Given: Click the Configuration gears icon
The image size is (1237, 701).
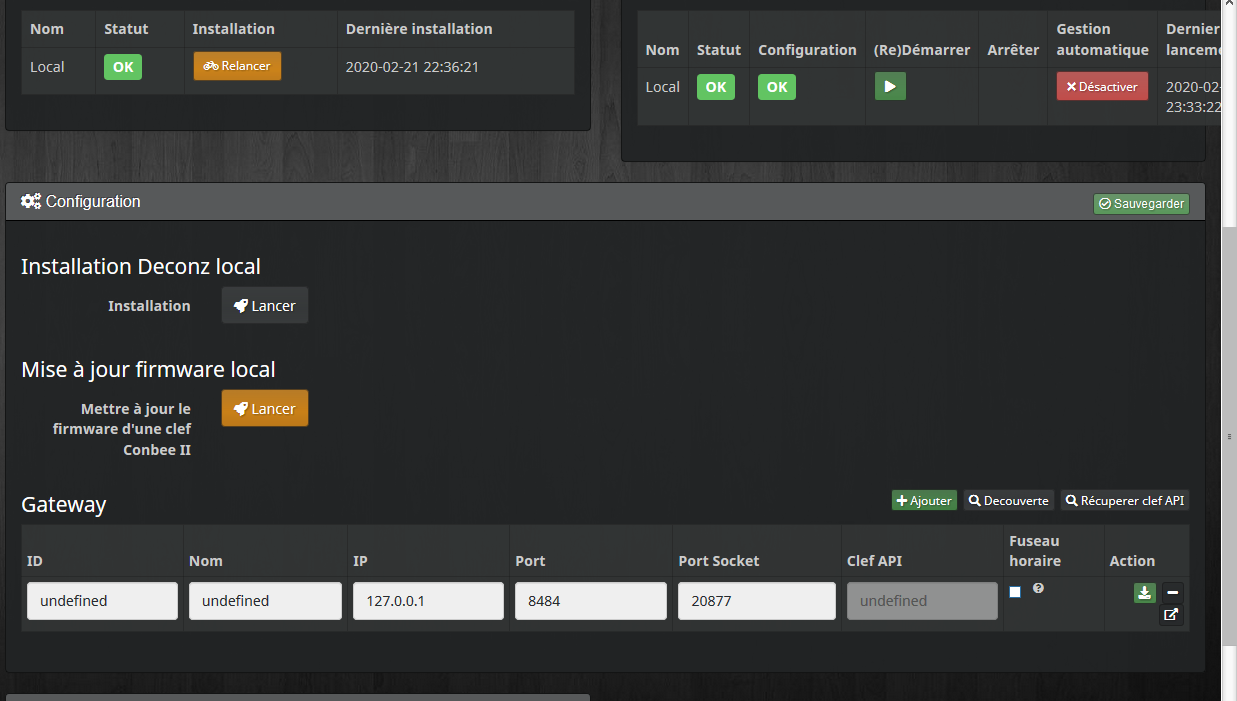Looking at the screenshot, I should 31,201.
